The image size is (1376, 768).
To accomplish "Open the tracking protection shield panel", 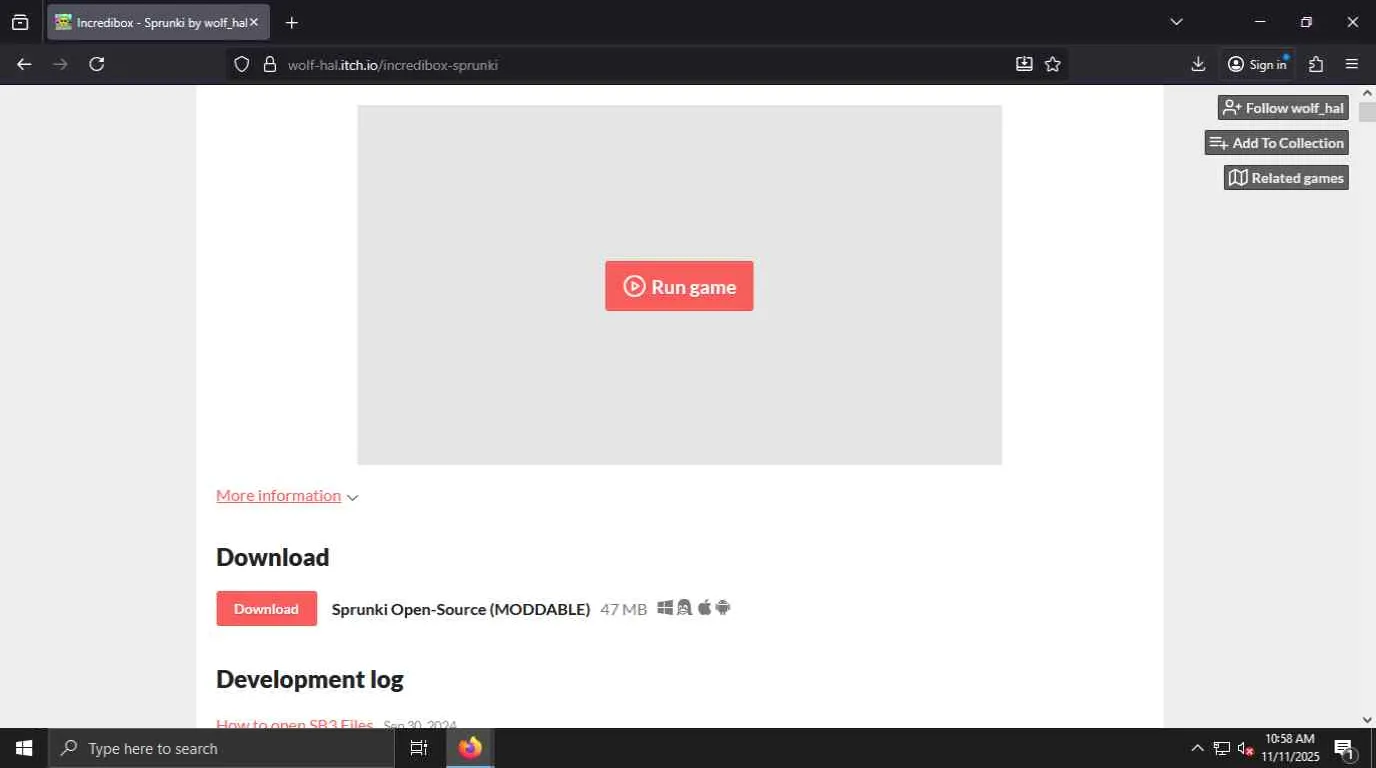I will [241, 64].
